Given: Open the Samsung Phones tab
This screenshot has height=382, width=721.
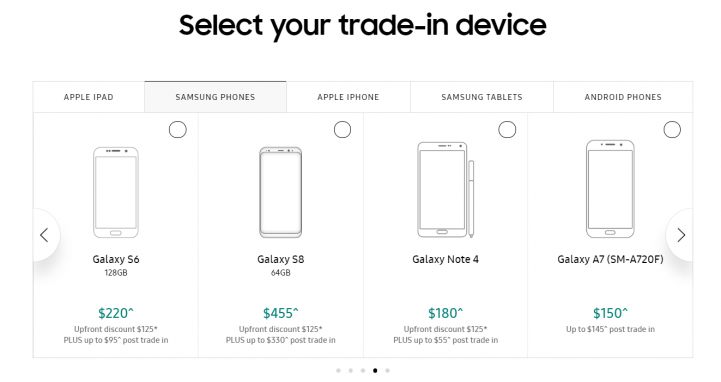Looking at the screenshot, I should coord(215,97).
